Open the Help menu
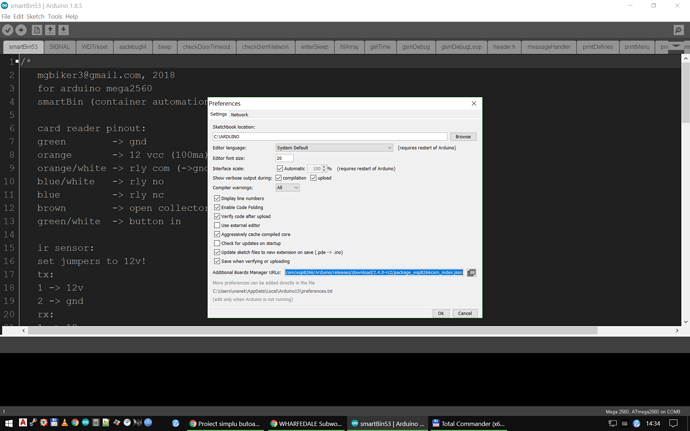 71,16
